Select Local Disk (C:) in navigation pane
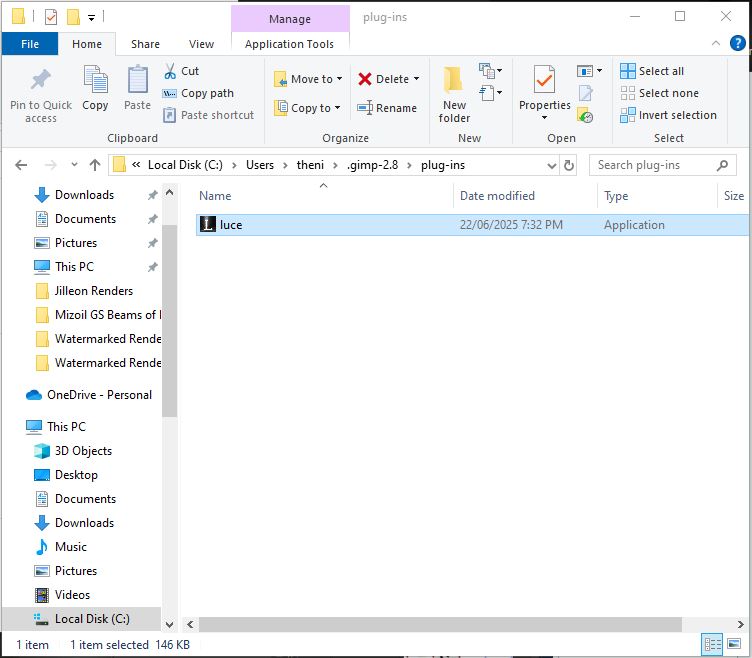752x658 pixels. click(x=82, y=619)
